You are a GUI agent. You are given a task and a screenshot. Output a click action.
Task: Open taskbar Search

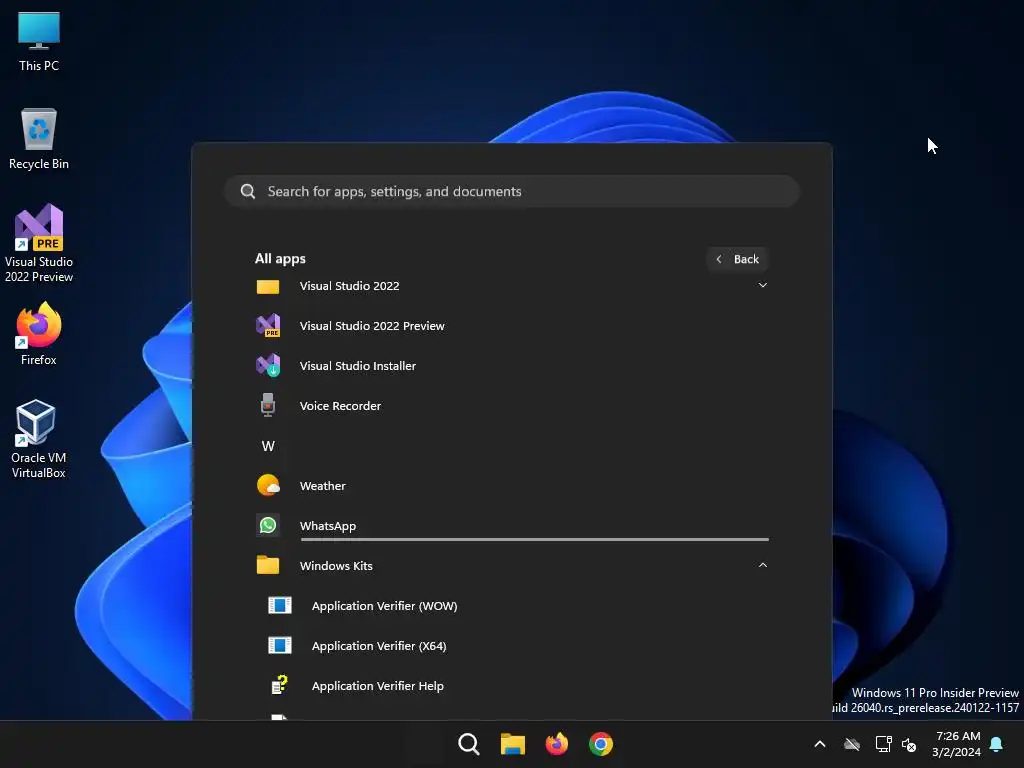coord(469,744)
